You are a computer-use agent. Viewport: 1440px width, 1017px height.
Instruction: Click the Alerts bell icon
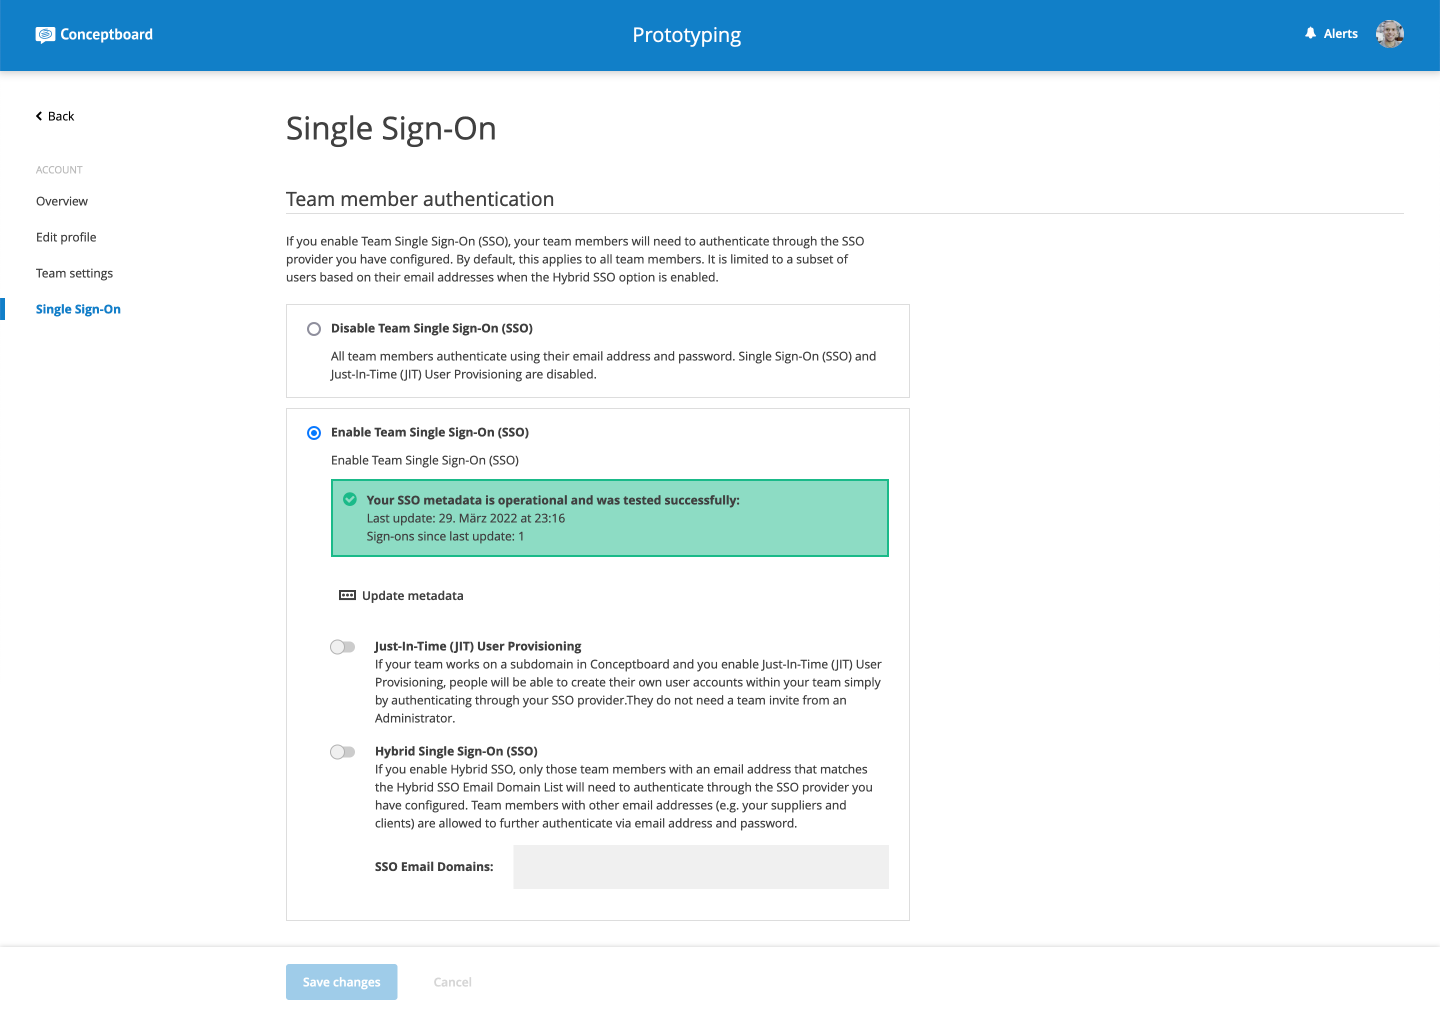tap(1310, 34)
